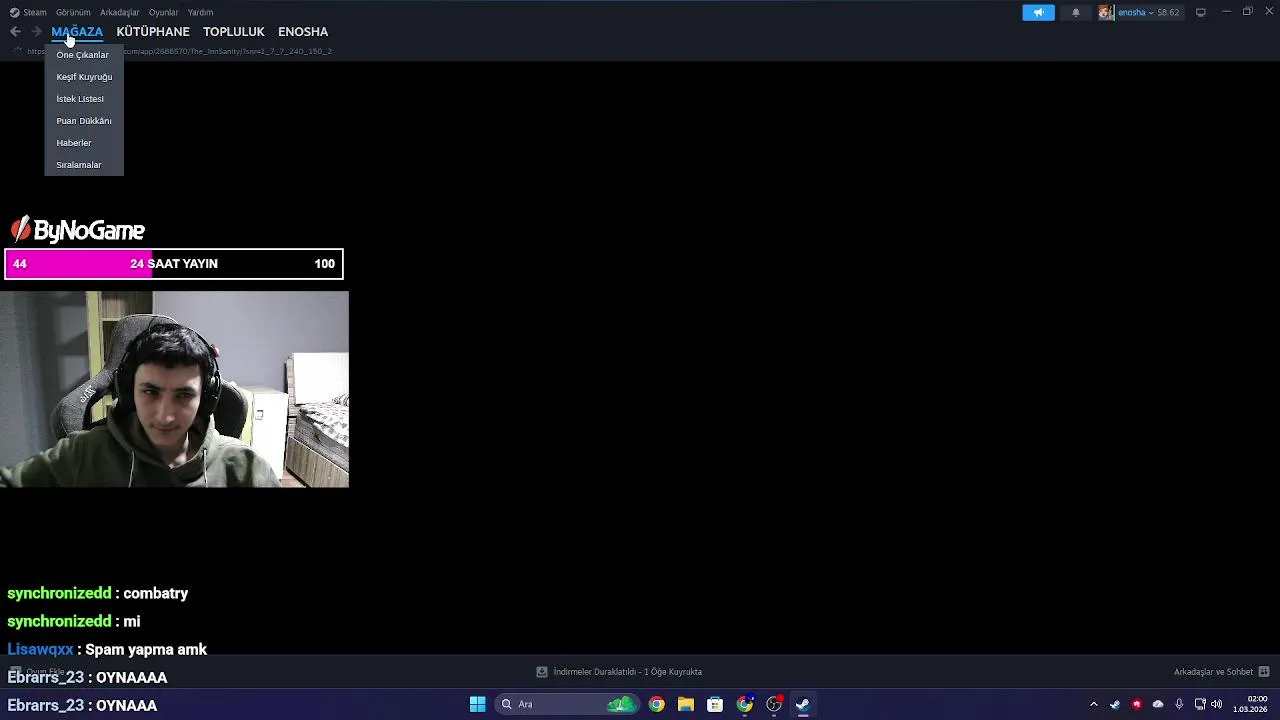Open the volume speaker tray icon

coord(1217,704)
